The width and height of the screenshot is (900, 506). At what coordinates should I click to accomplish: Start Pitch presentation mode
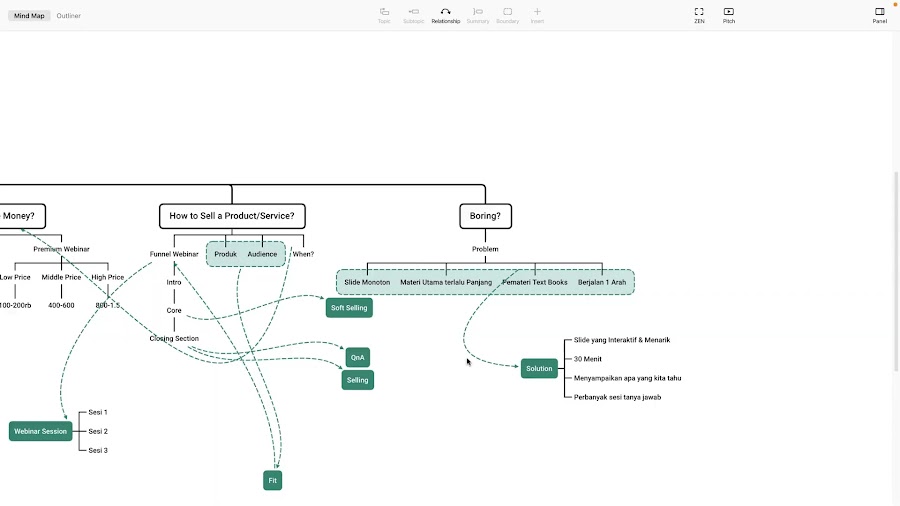(x=728, y=15)
